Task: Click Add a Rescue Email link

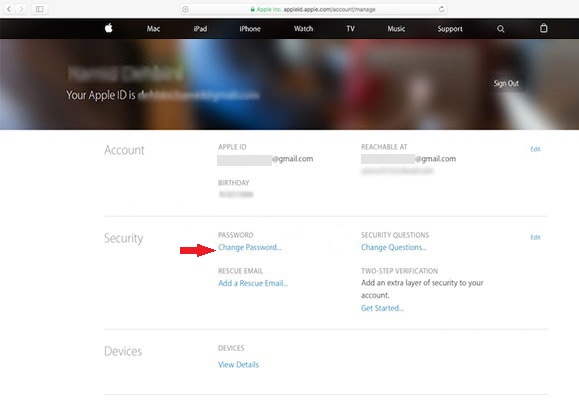Action: [x=253, y=283]
